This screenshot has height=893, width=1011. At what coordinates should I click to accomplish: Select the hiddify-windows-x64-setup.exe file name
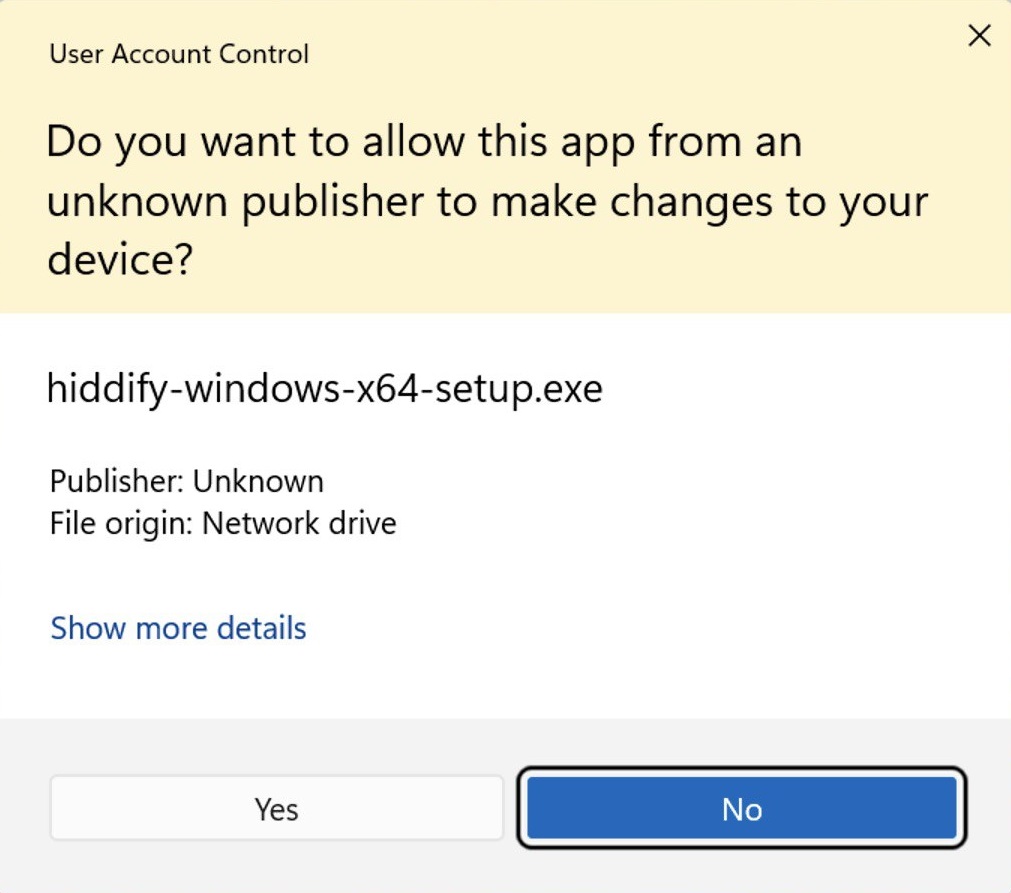[325, 387]
